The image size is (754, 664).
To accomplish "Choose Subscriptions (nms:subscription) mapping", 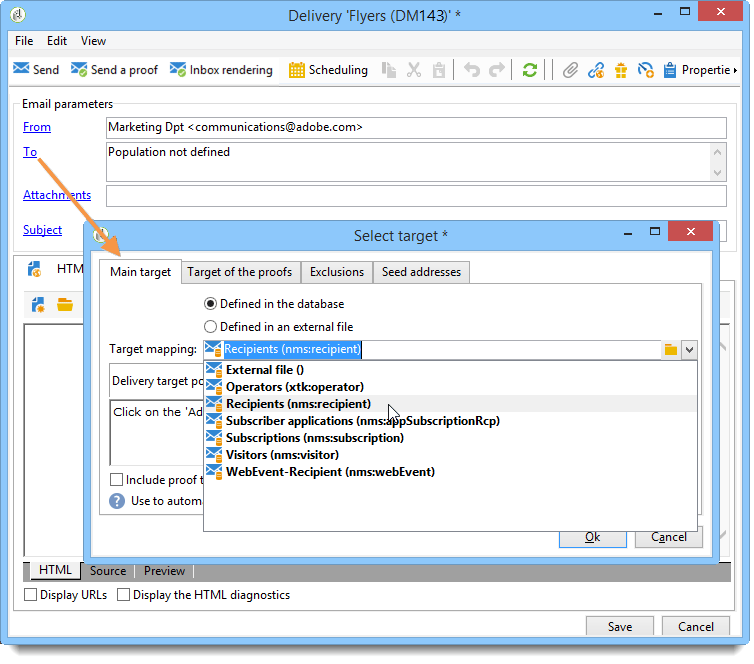I will (451, 438).
